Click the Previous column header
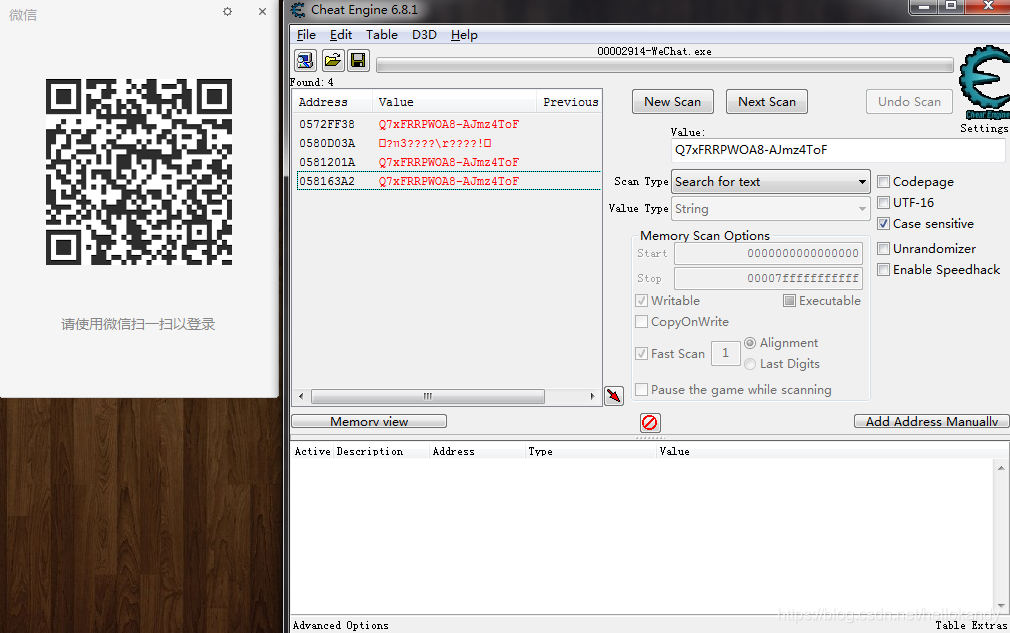This screenshot has height=633, width=1010. (x=570, y=102)
